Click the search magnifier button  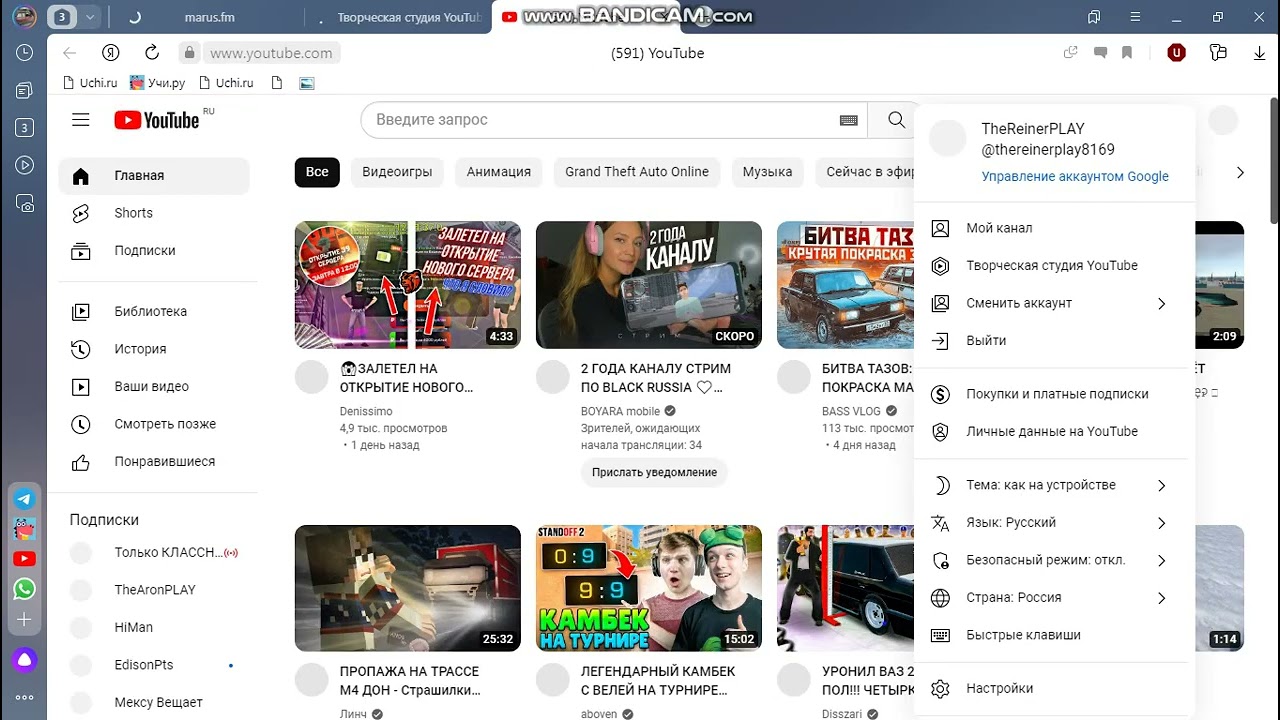click(x=896, y=120)
